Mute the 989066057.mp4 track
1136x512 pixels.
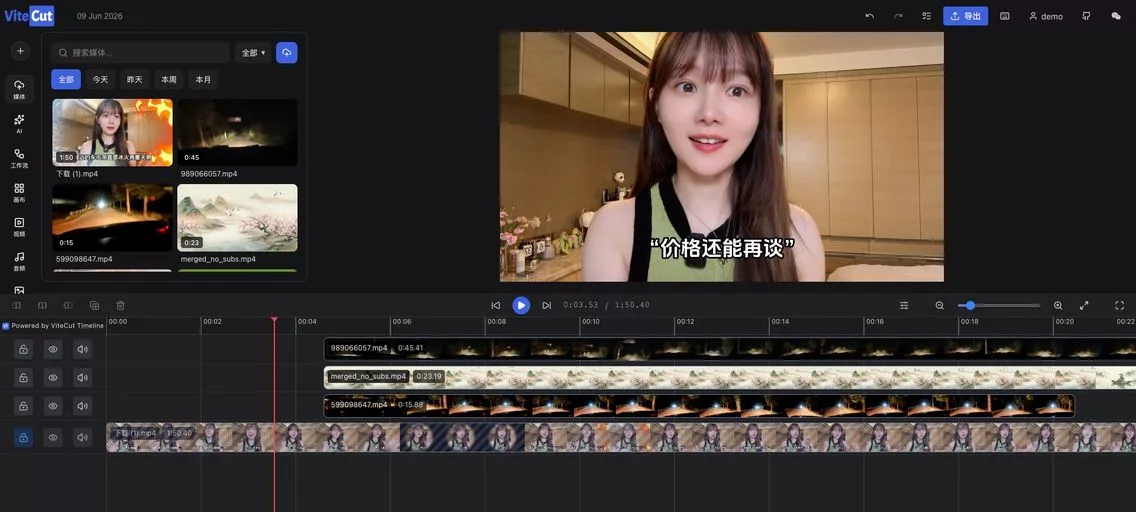coord(83,350)
